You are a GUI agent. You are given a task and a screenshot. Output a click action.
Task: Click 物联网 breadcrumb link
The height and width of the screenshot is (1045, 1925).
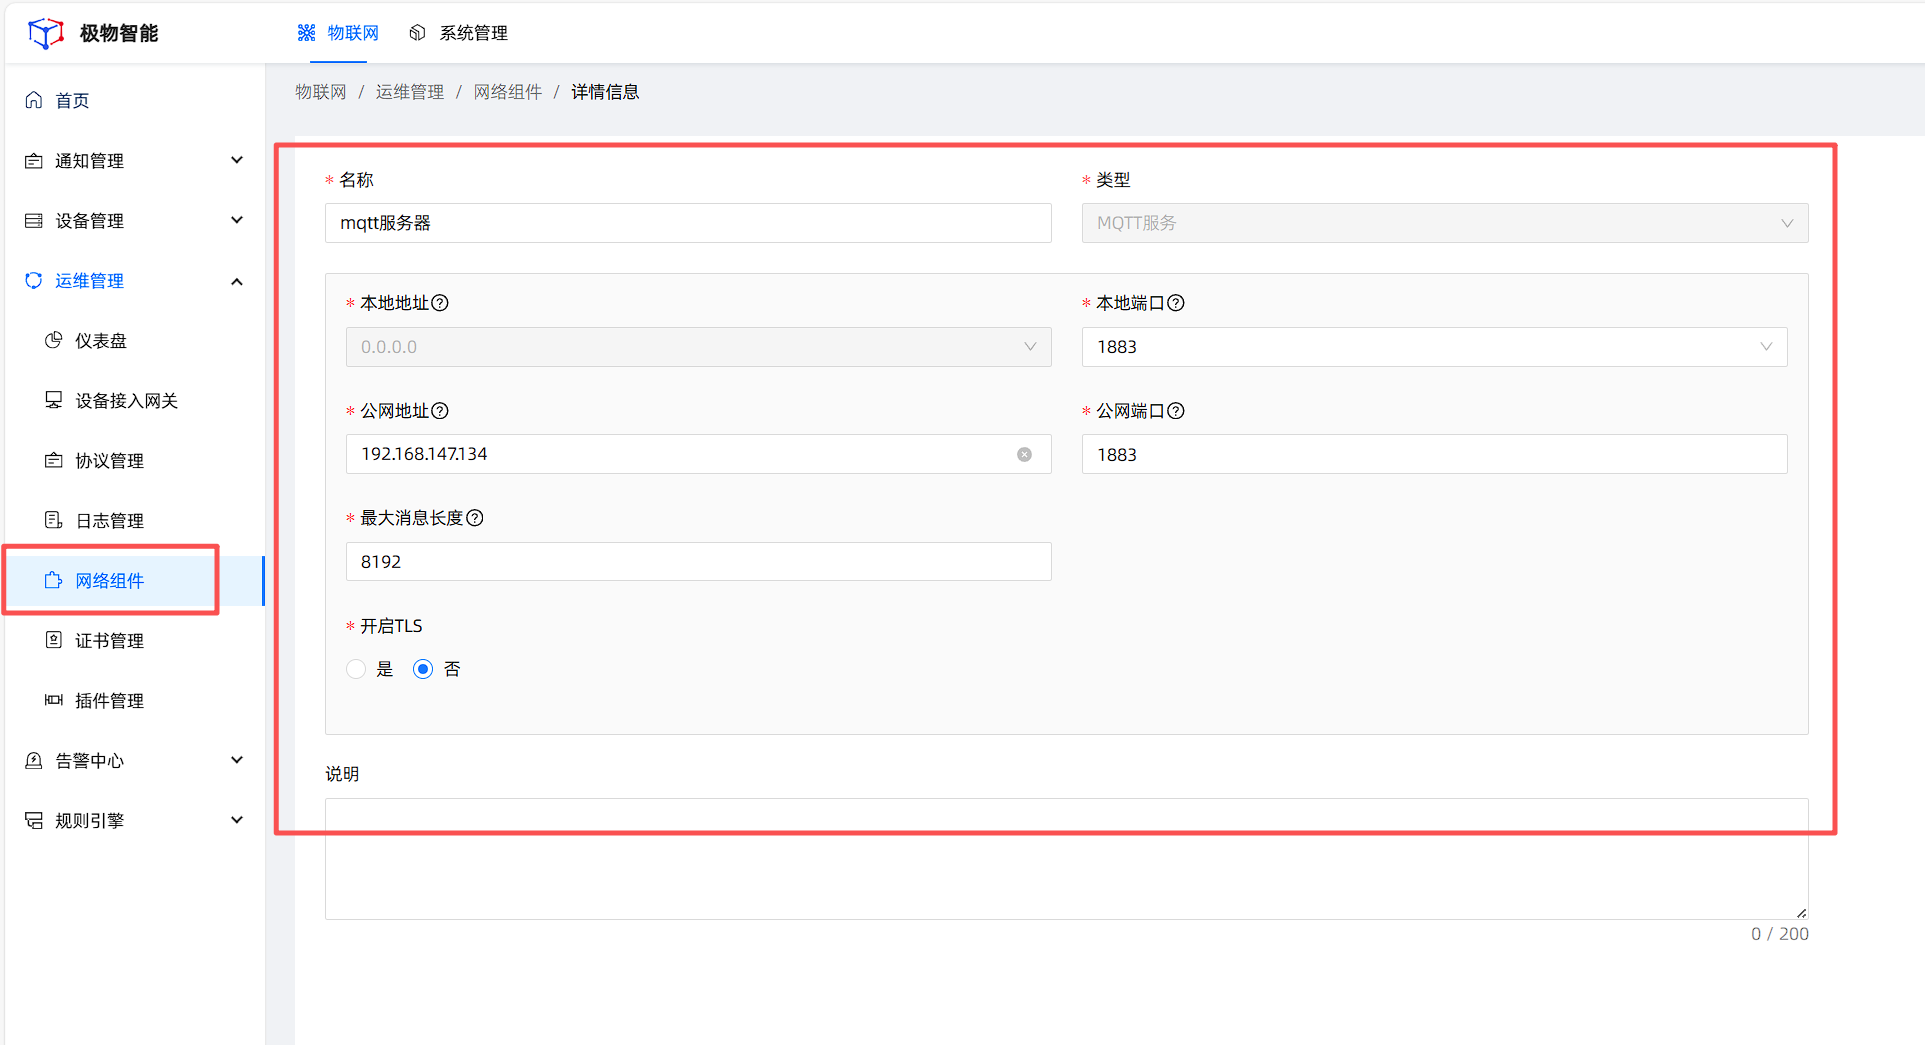[320, 92]
